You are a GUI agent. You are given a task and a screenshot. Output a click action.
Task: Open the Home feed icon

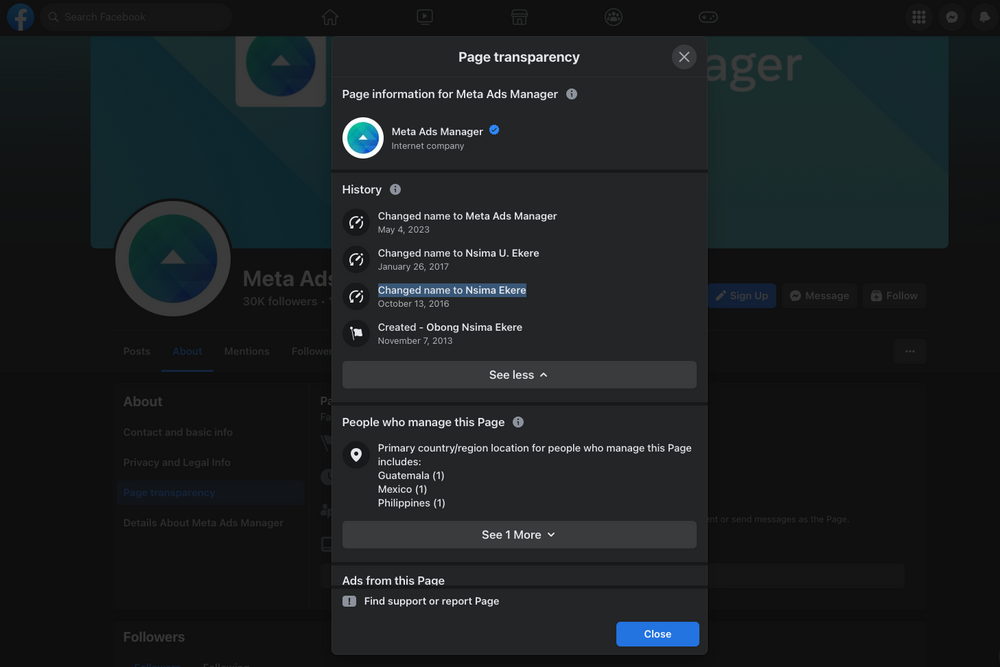click(x=330, y=17)
